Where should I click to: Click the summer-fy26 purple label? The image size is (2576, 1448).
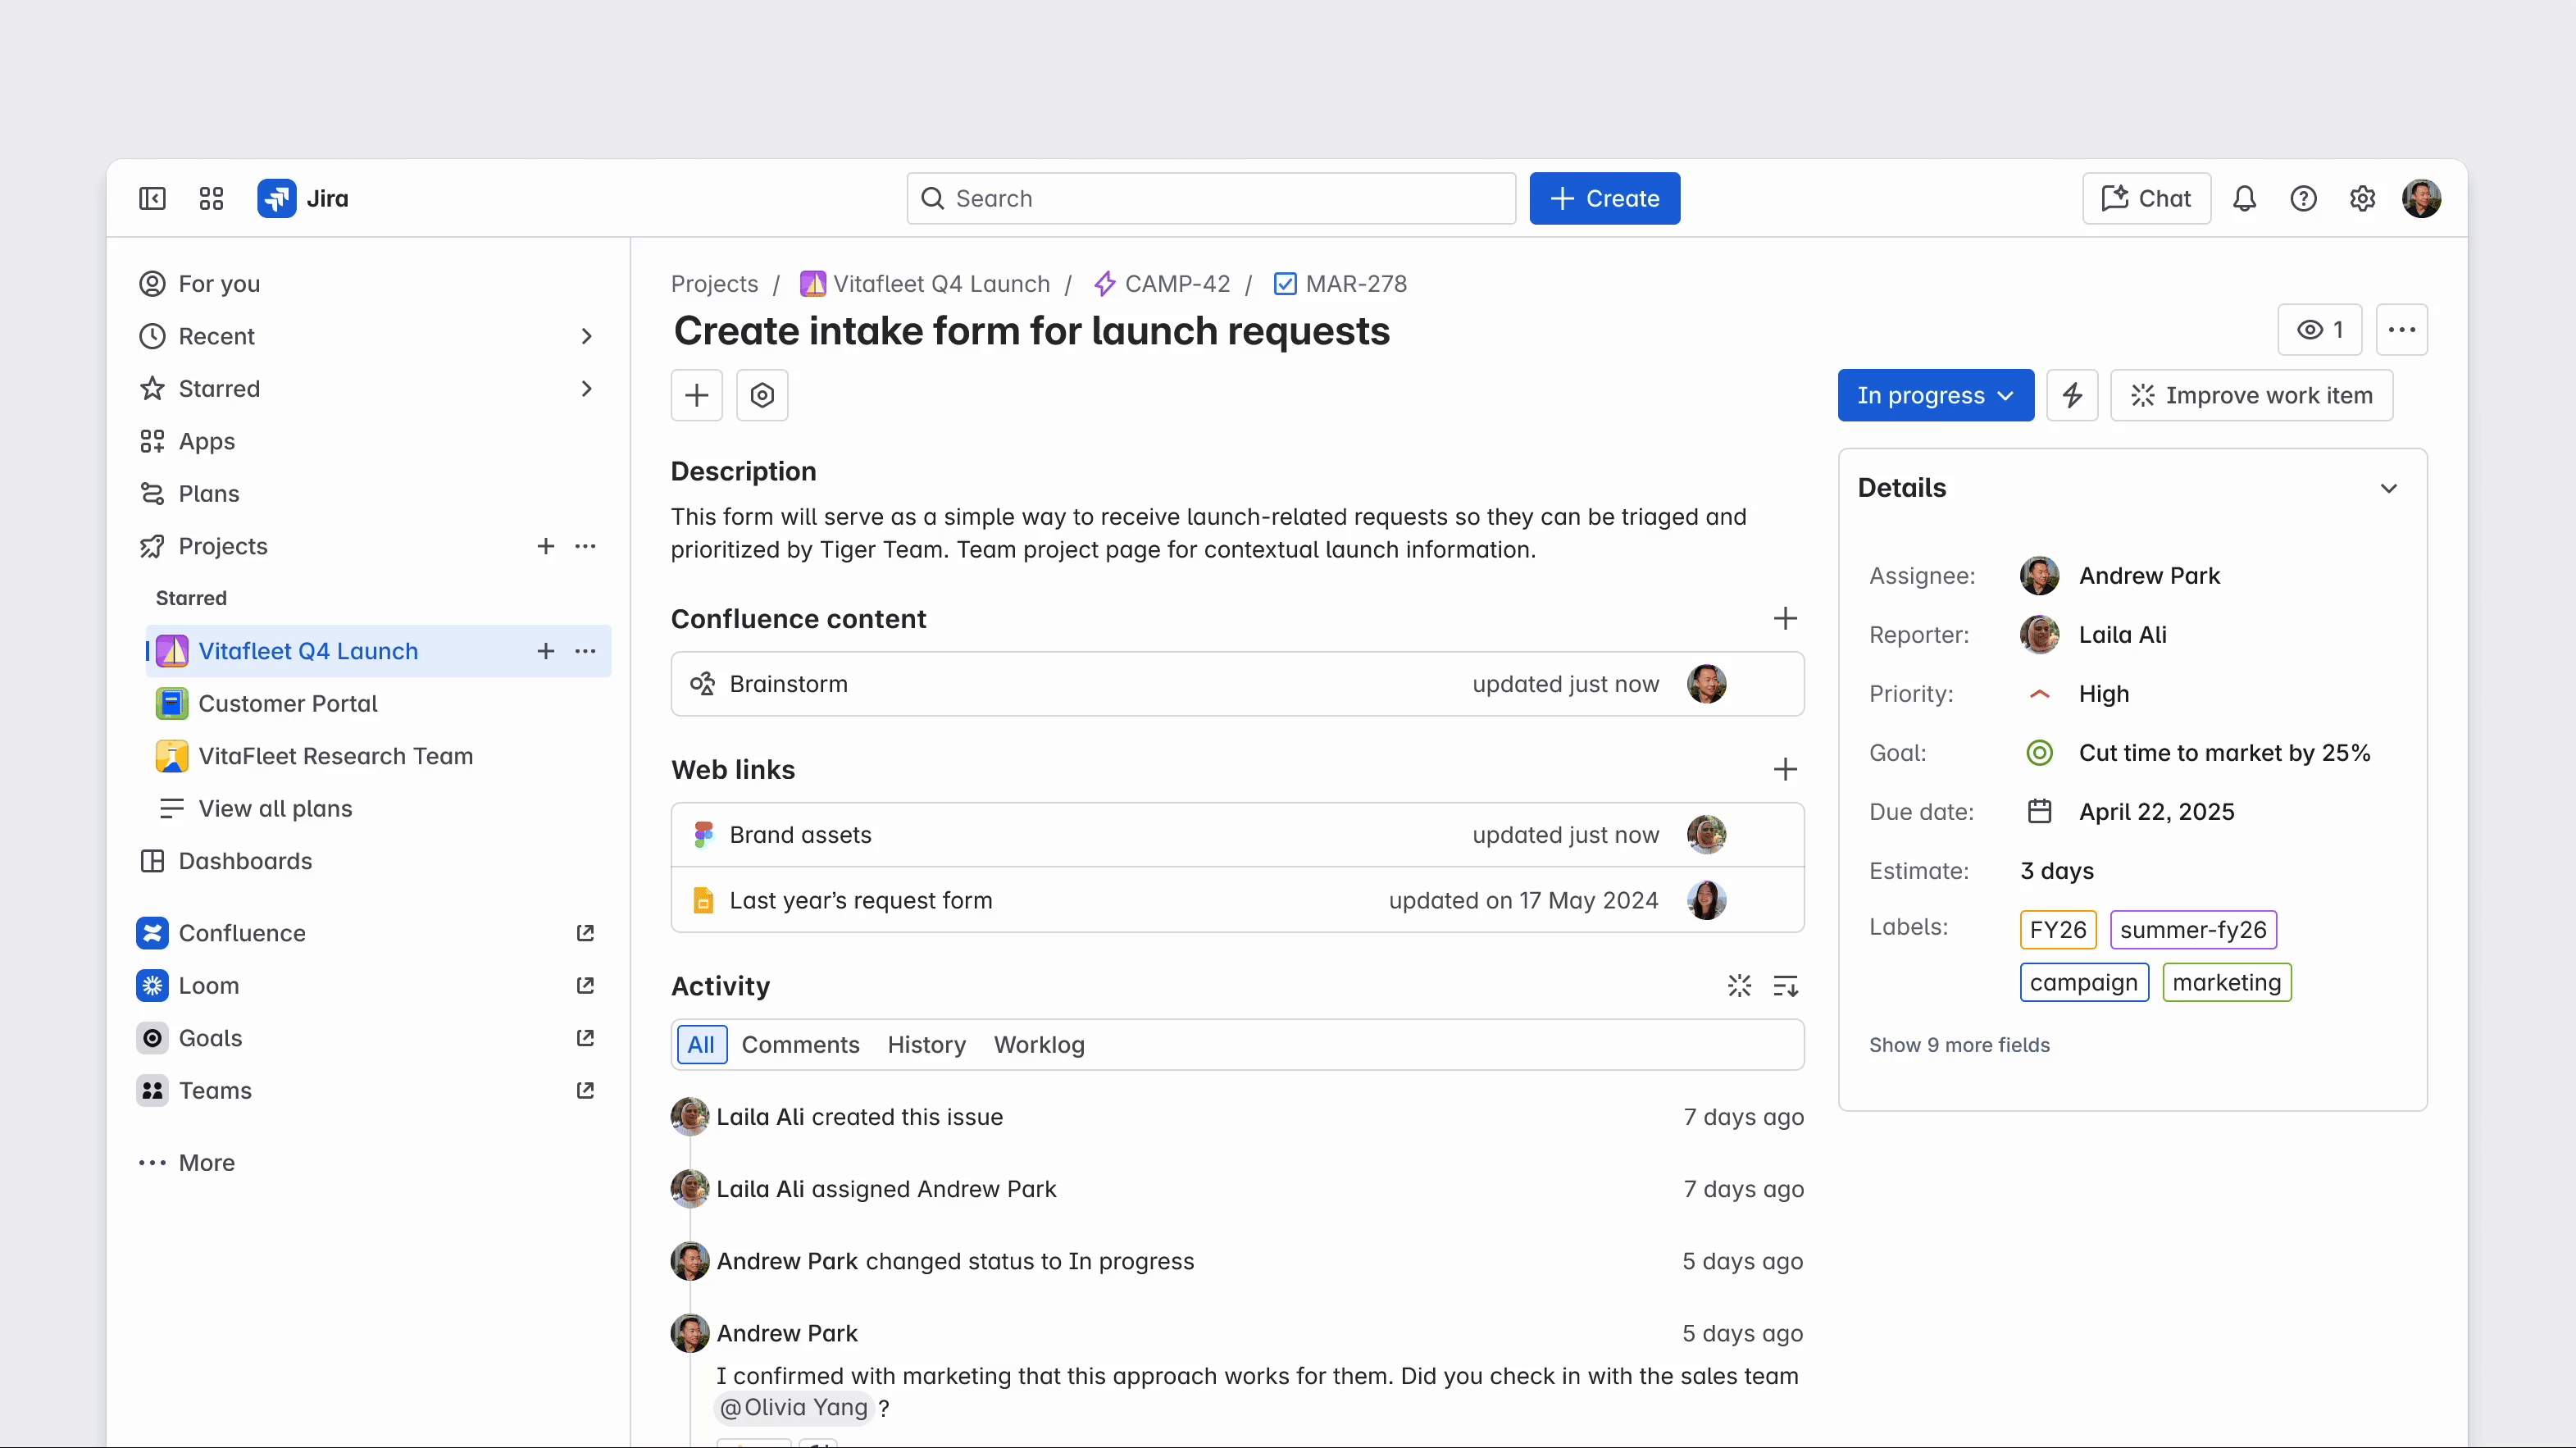2192,929
